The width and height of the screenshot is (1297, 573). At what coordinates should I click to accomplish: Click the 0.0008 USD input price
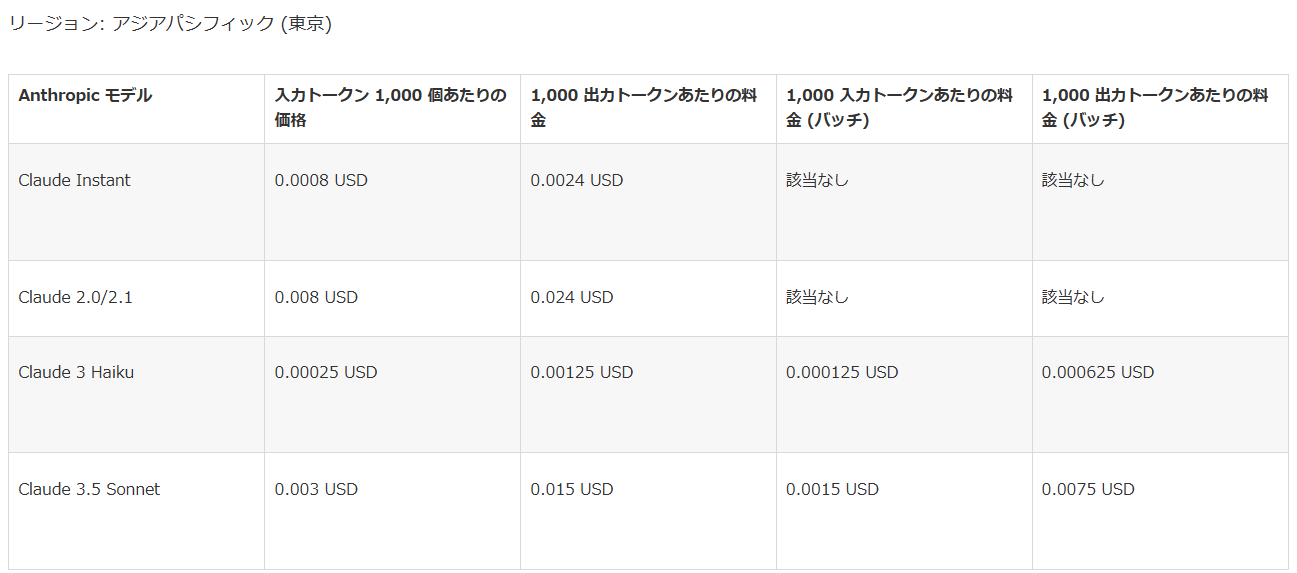321,180
